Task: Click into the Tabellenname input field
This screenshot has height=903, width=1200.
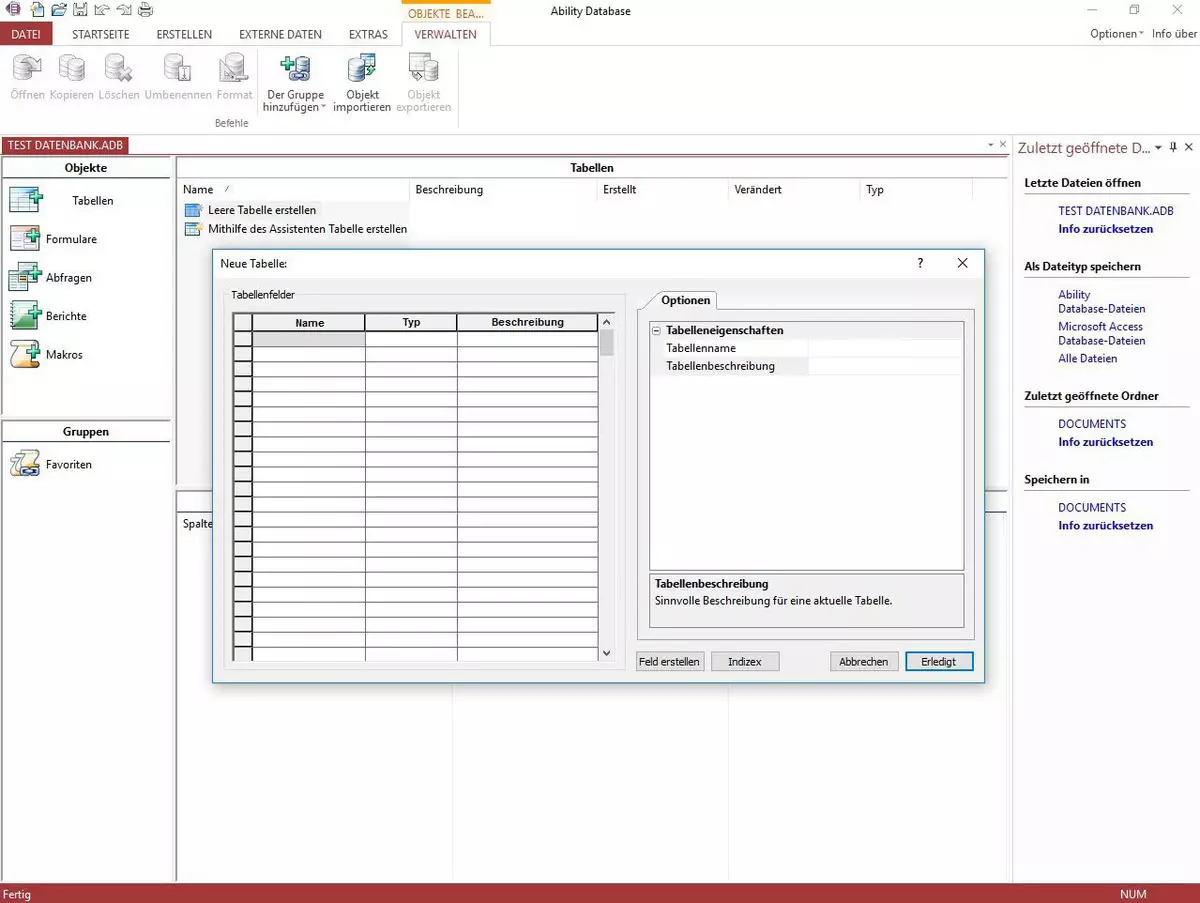Action: [884, 349]
